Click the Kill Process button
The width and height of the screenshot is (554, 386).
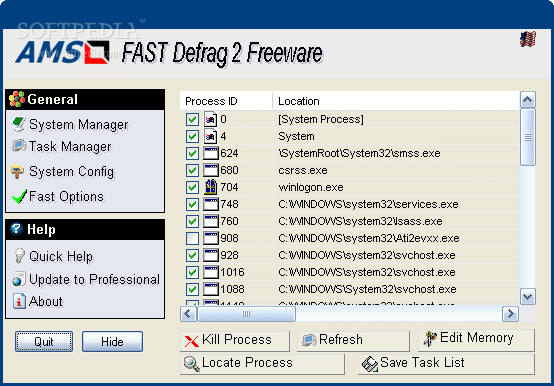point(235,340)
